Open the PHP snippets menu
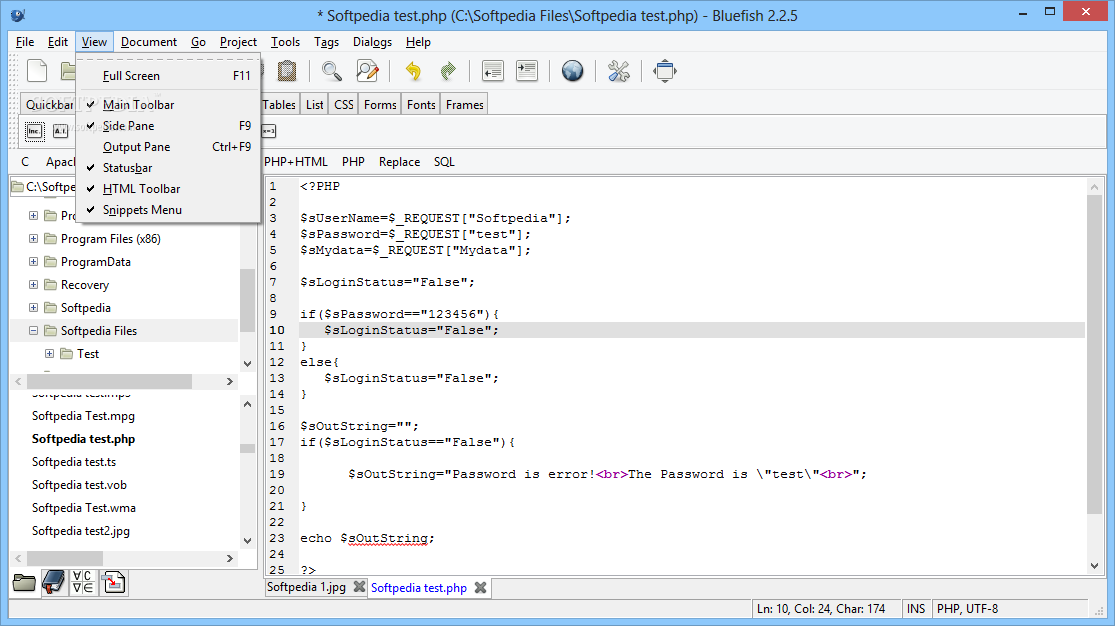The height and width of the screenshot is (626, 1115). [353, 162]
